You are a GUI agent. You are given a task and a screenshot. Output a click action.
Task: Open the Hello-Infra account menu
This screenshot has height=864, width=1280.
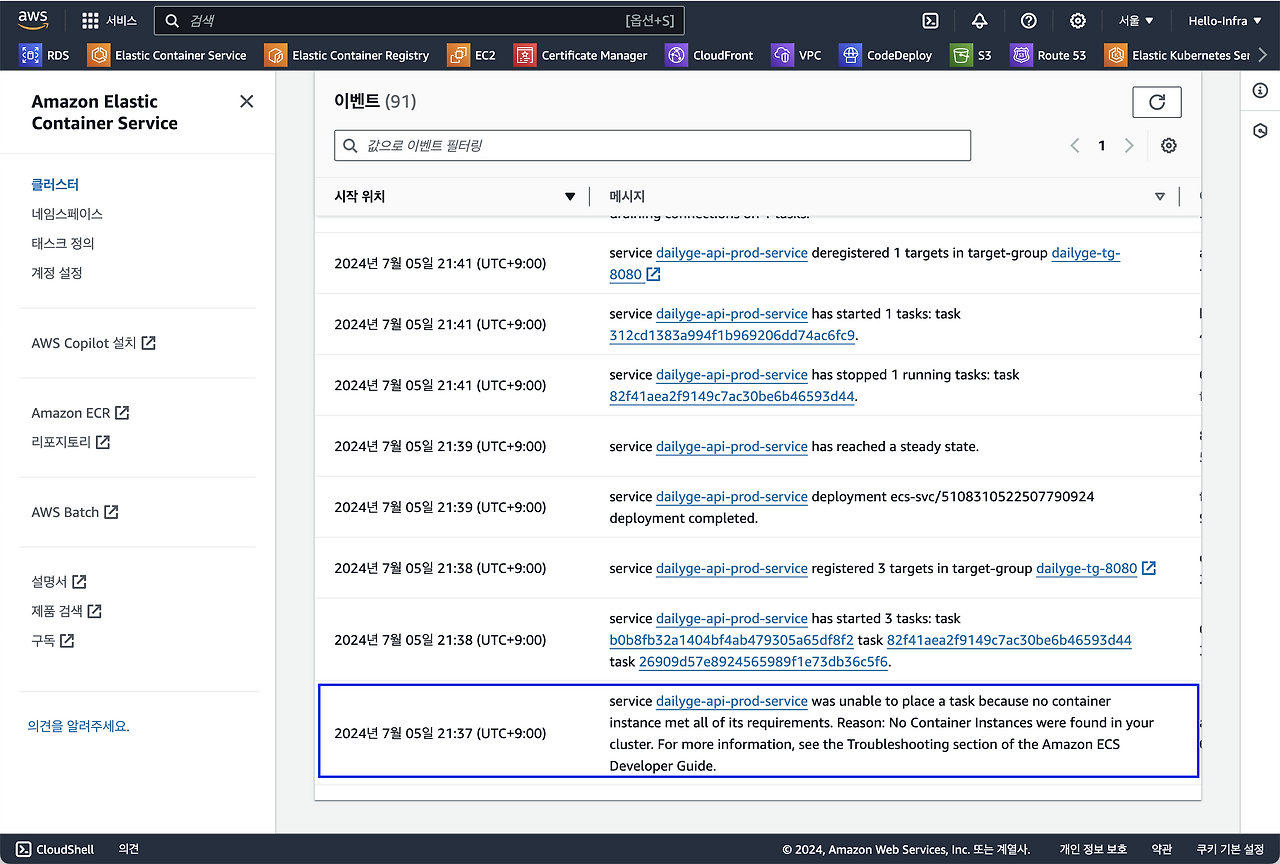tap(1224, 21)
